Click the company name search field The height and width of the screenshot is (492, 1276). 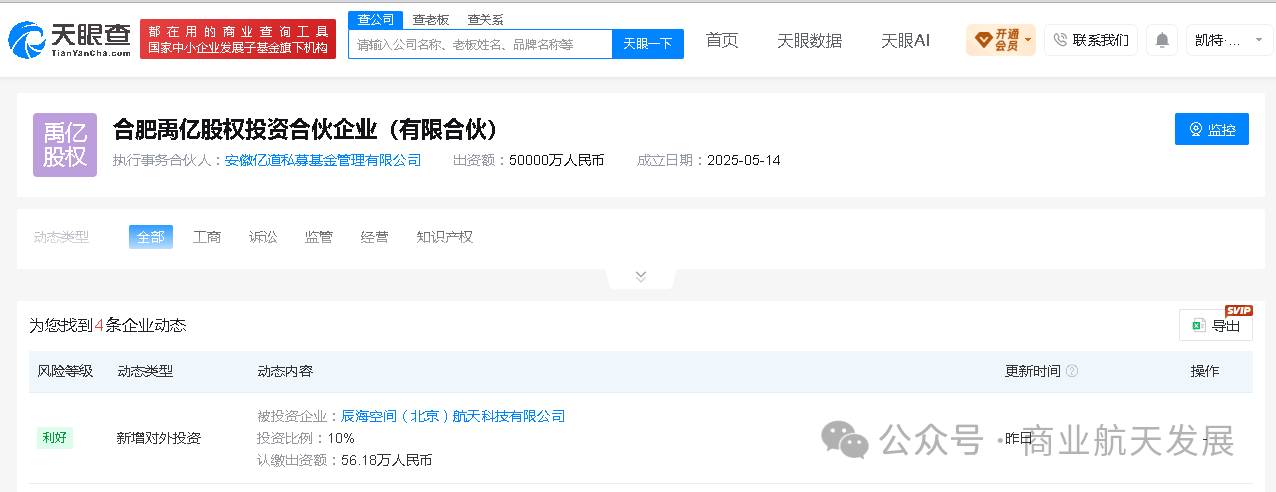480,44
